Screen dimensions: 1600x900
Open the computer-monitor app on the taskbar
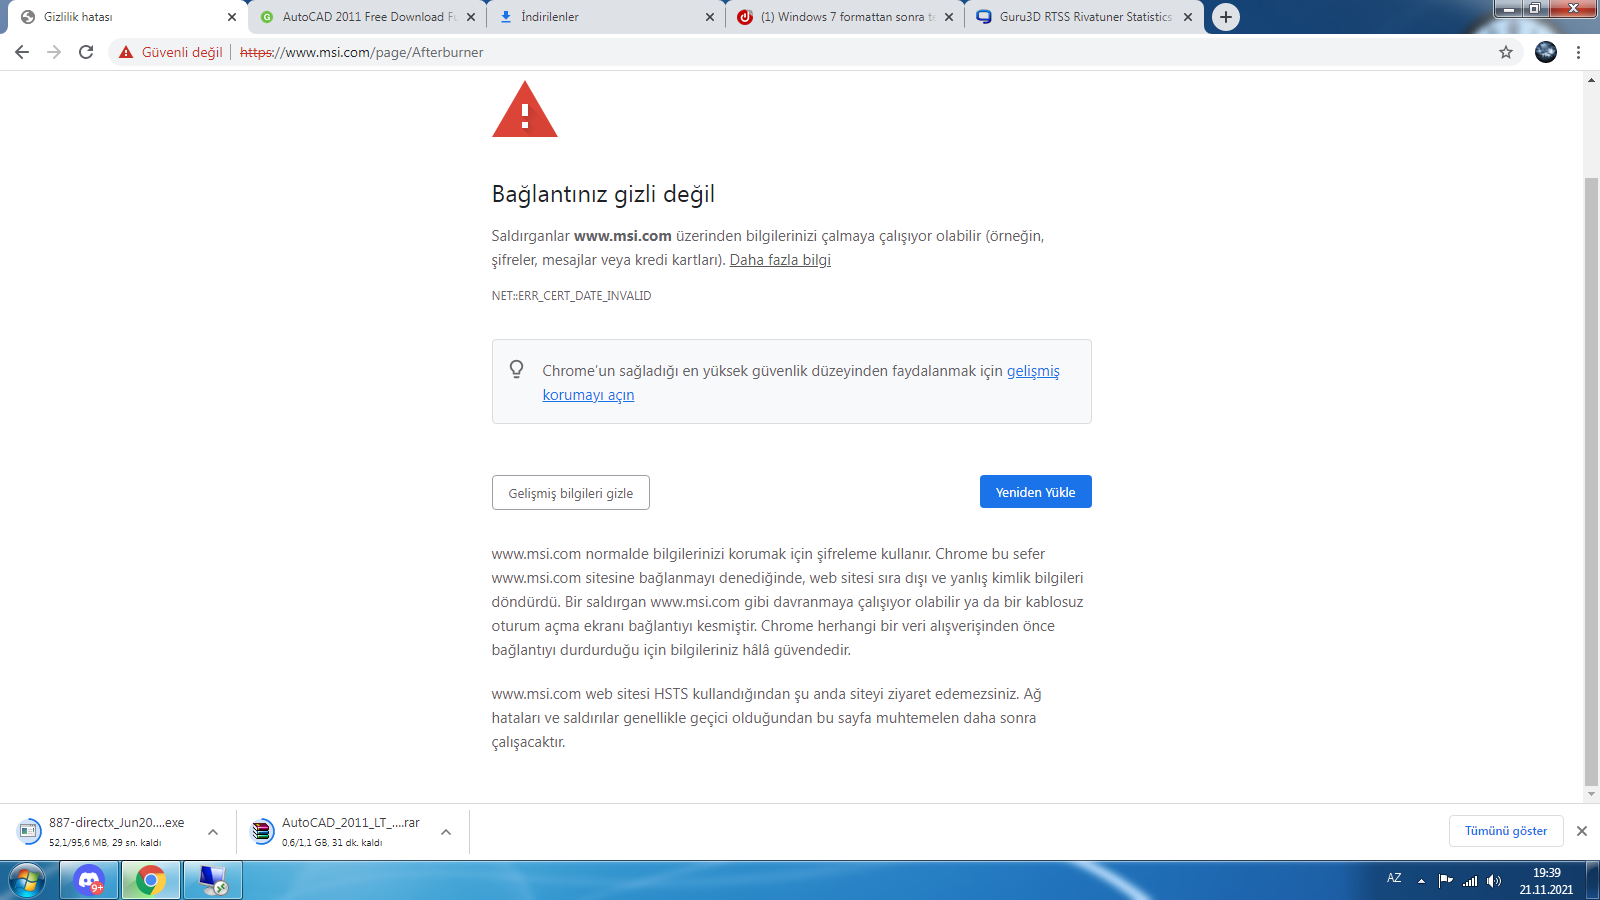[x=213, y=881]
